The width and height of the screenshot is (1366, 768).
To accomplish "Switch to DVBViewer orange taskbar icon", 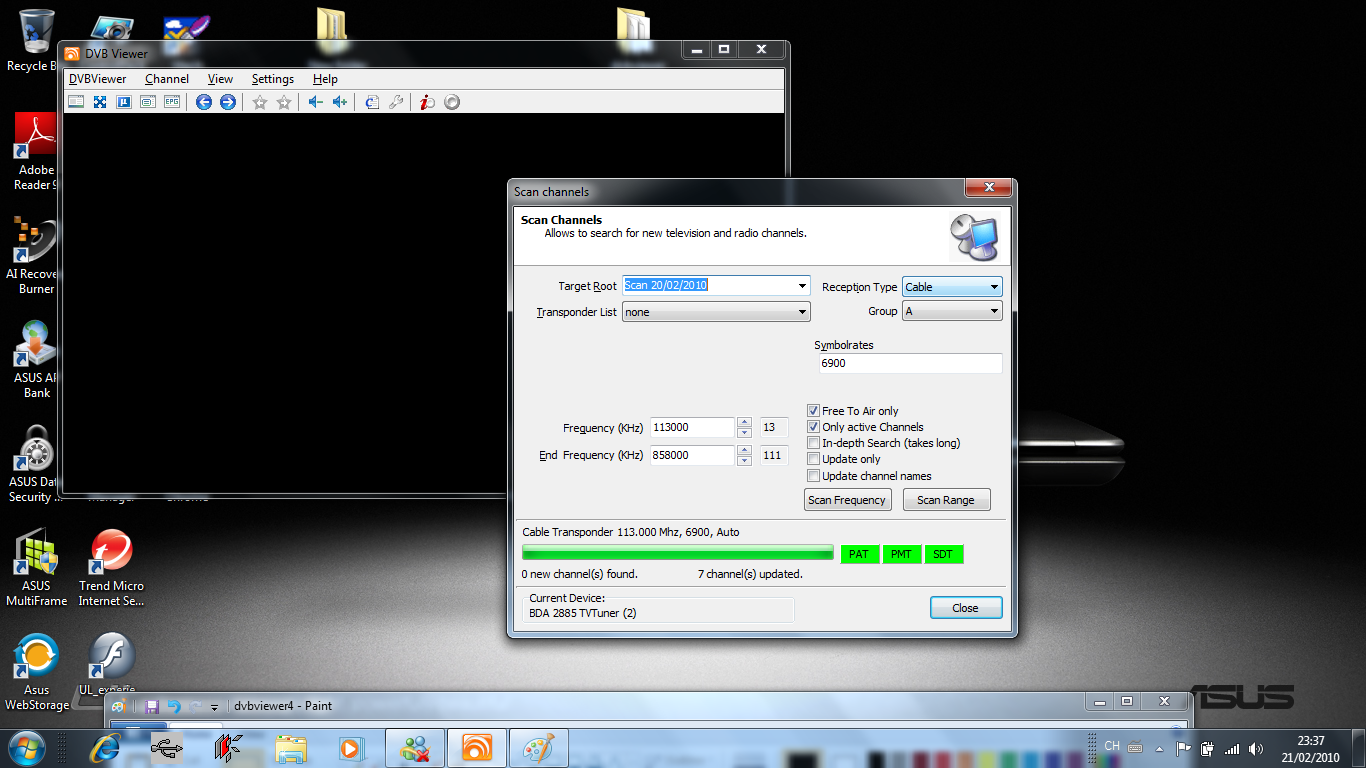I will (477, 748).
